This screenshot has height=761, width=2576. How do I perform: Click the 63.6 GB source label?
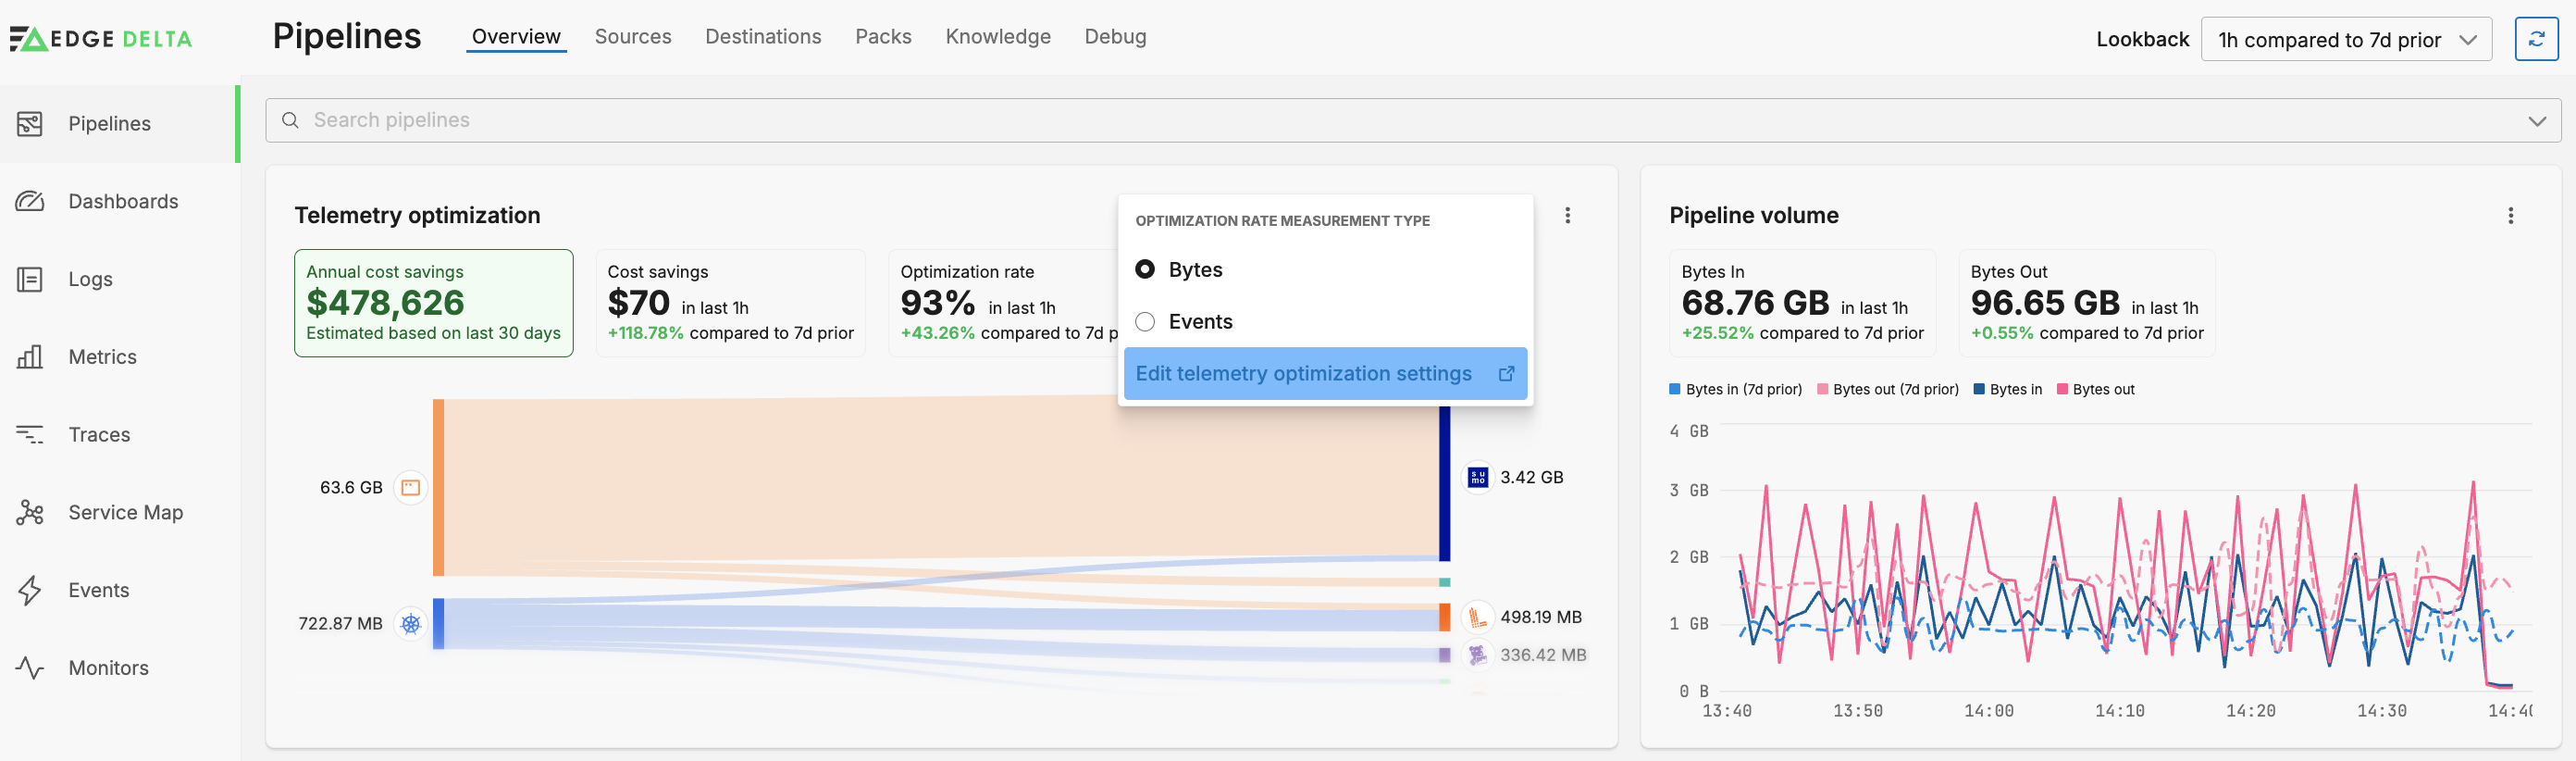click(x=351, y=488)
